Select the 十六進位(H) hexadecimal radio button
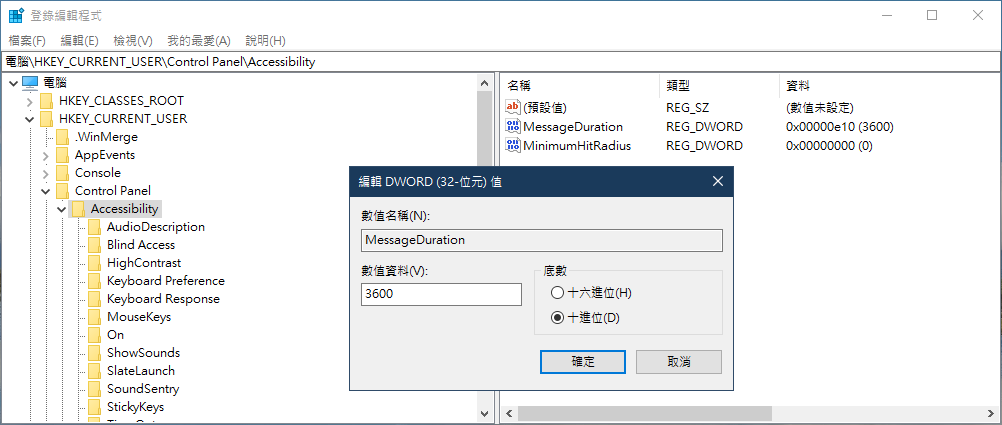This screenshot has height=425, width=1002. pyautogui.click(x=558, y=293)
